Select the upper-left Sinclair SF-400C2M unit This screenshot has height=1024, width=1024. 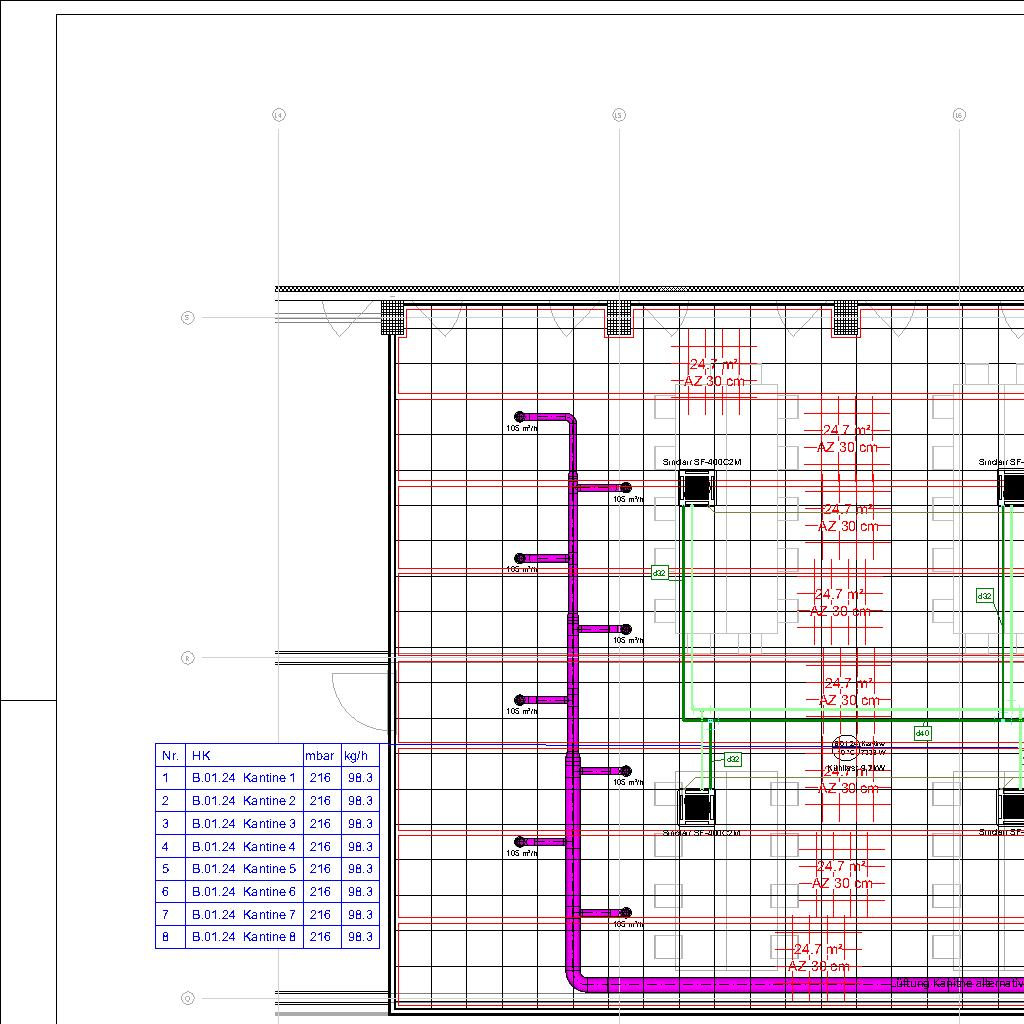697,488
